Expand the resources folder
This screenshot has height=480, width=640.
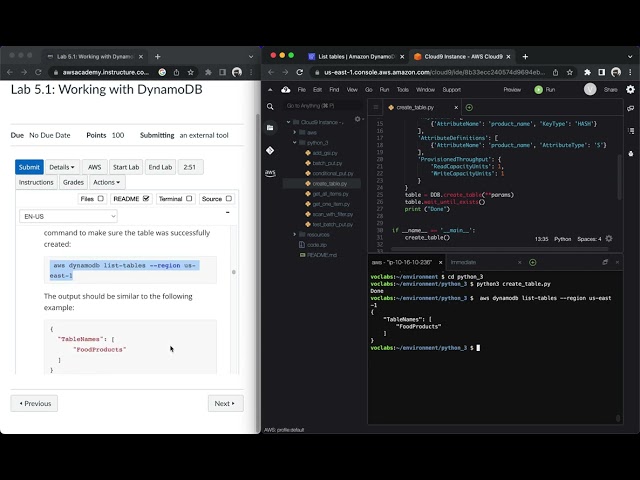pos(294,234)
